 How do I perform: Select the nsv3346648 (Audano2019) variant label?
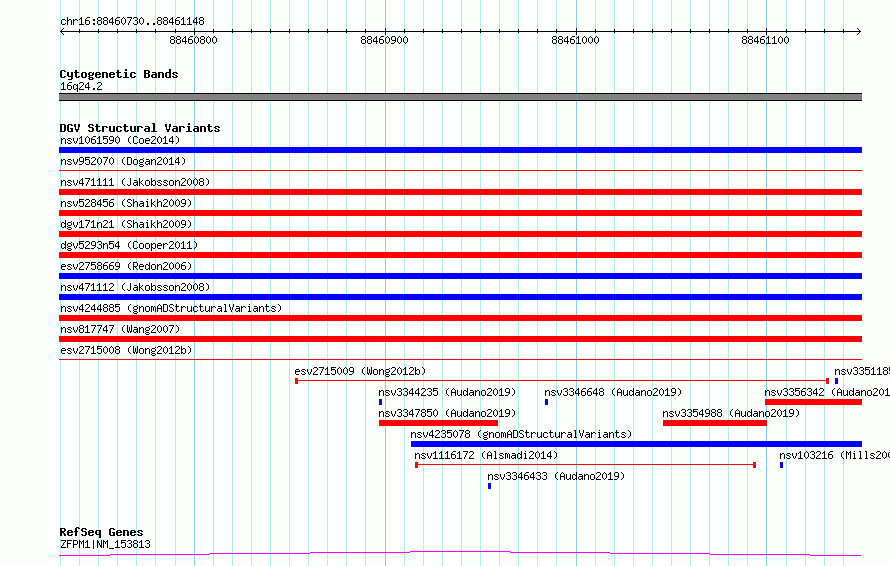click(613, 392)
